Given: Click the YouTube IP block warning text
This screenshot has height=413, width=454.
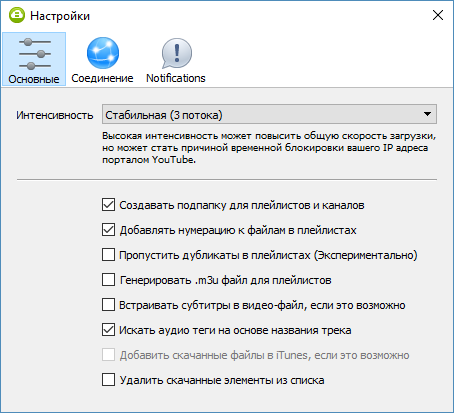Looking at the screenshot, I should tap(269, 148).
